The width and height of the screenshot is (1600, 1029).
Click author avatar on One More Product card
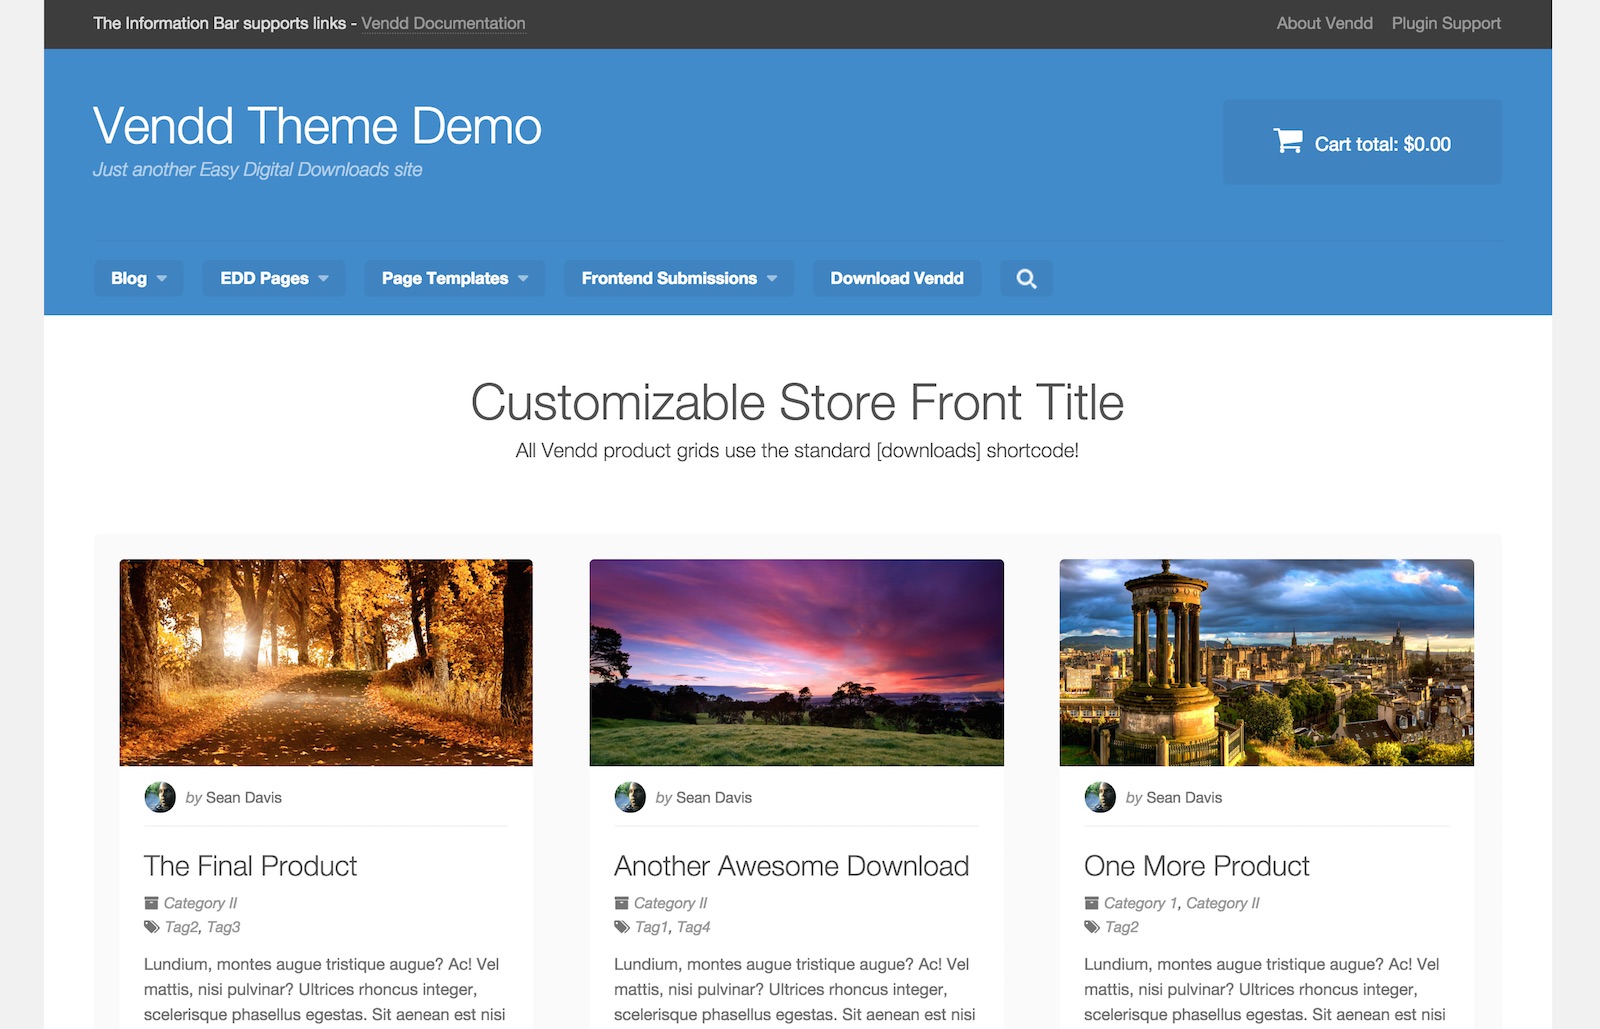point(1100,797)
